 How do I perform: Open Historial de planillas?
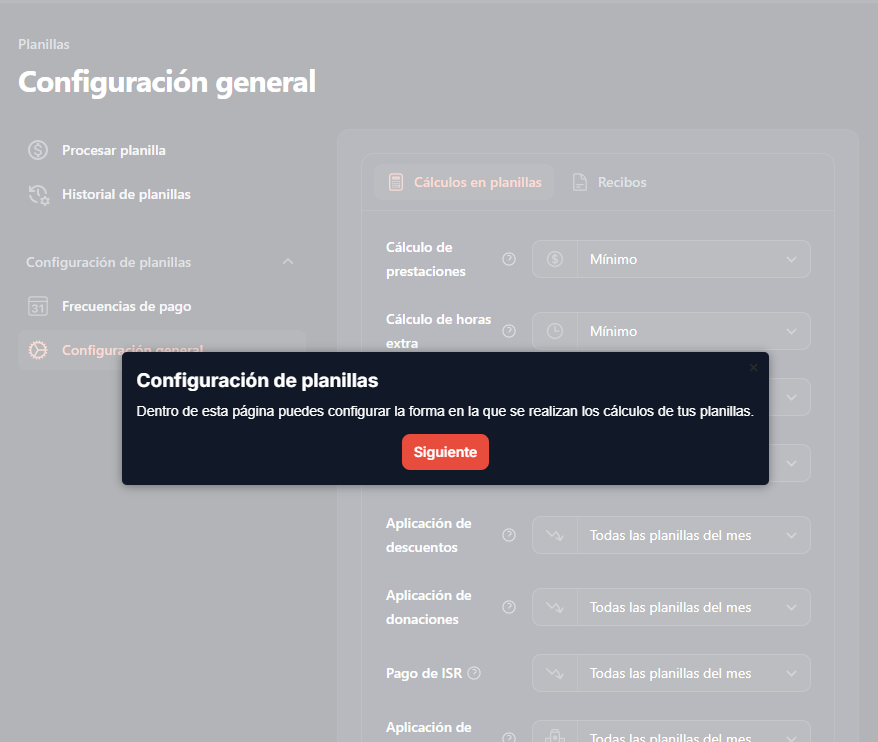tap(126, 194)
